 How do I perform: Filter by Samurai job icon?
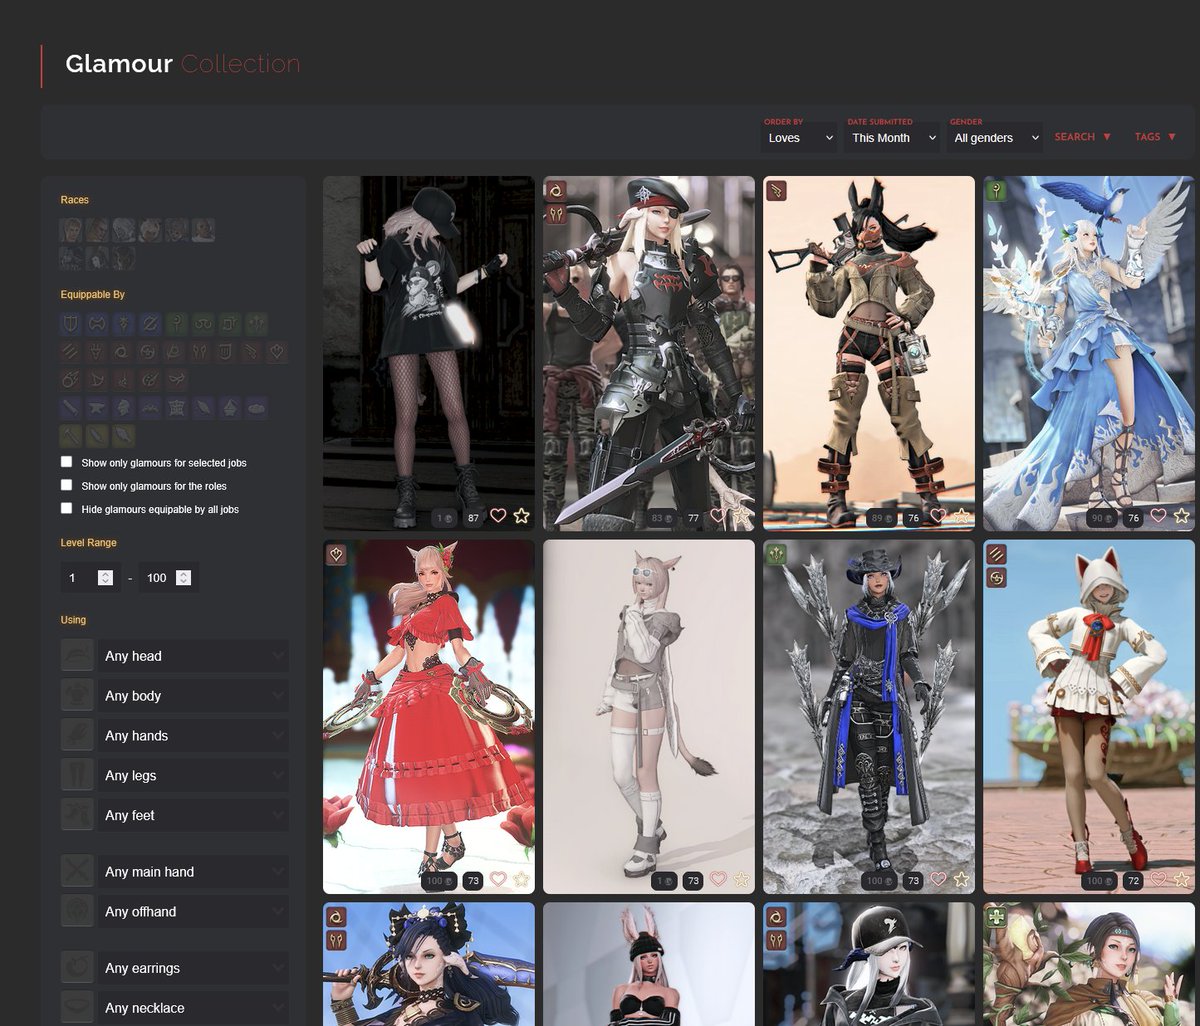148,352
